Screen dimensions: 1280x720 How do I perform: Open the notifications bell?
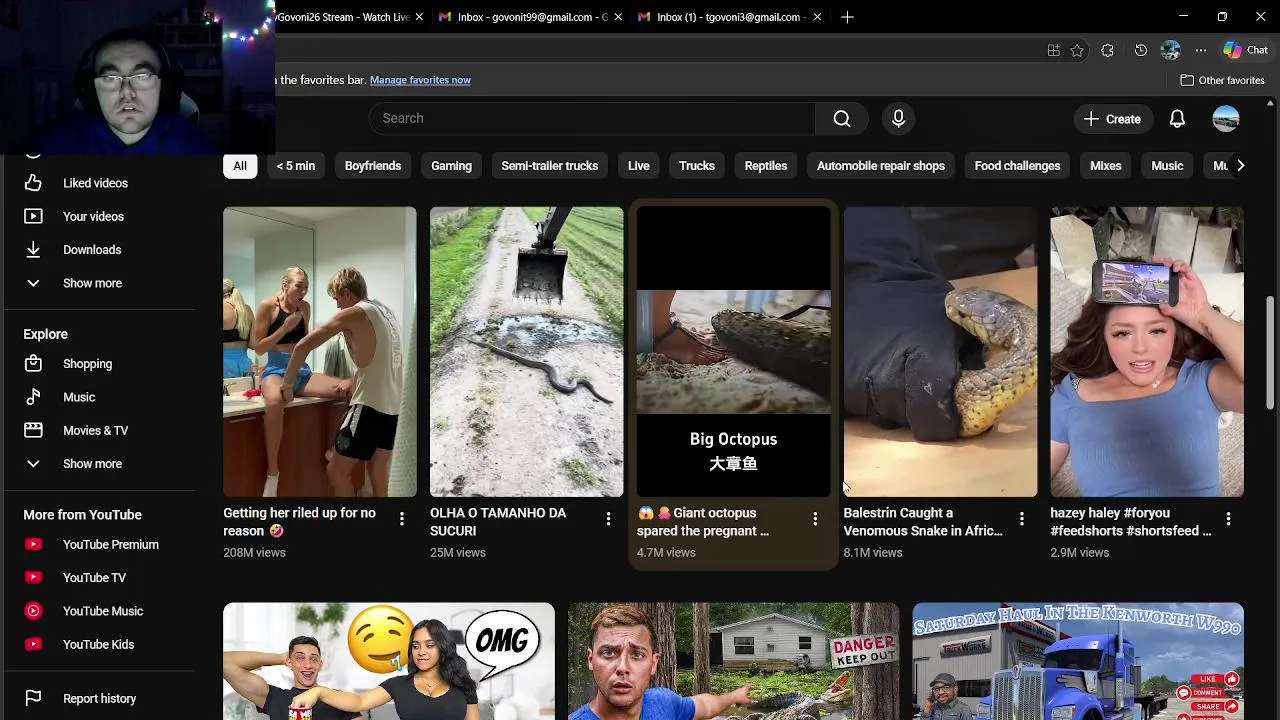1177,119
